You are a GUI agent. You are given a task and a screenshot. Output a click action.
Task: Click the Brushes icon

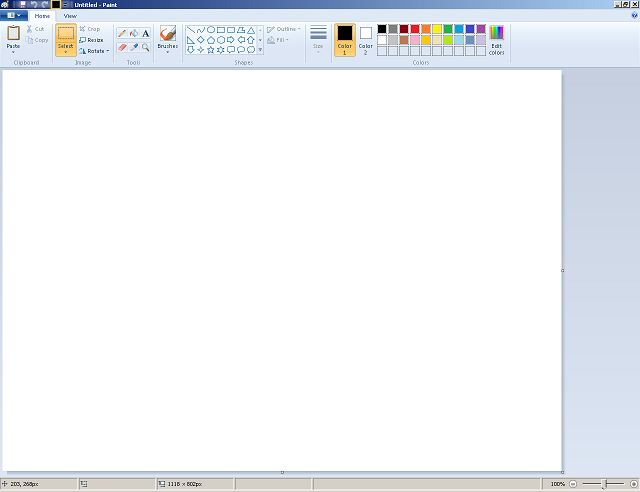[x=167, y=33]
